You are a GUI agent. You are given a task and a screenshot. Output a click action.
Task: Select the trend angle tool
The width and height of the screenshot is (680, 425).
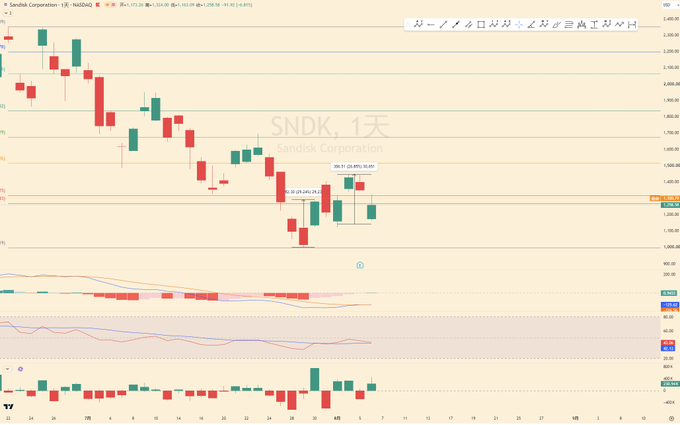click(x=531, y=25)
